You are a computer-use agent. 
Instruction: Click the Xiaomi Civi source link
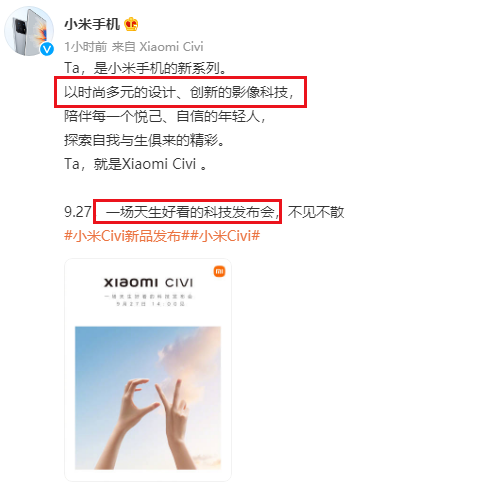(171, 47)
